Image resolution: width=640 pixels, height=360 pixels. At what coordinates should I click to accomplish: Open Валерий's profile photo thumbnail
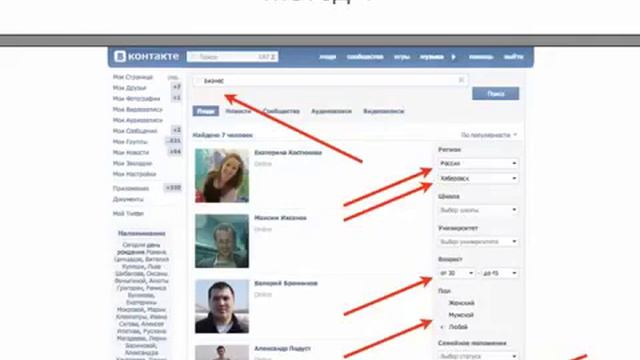tap(222, 306)
